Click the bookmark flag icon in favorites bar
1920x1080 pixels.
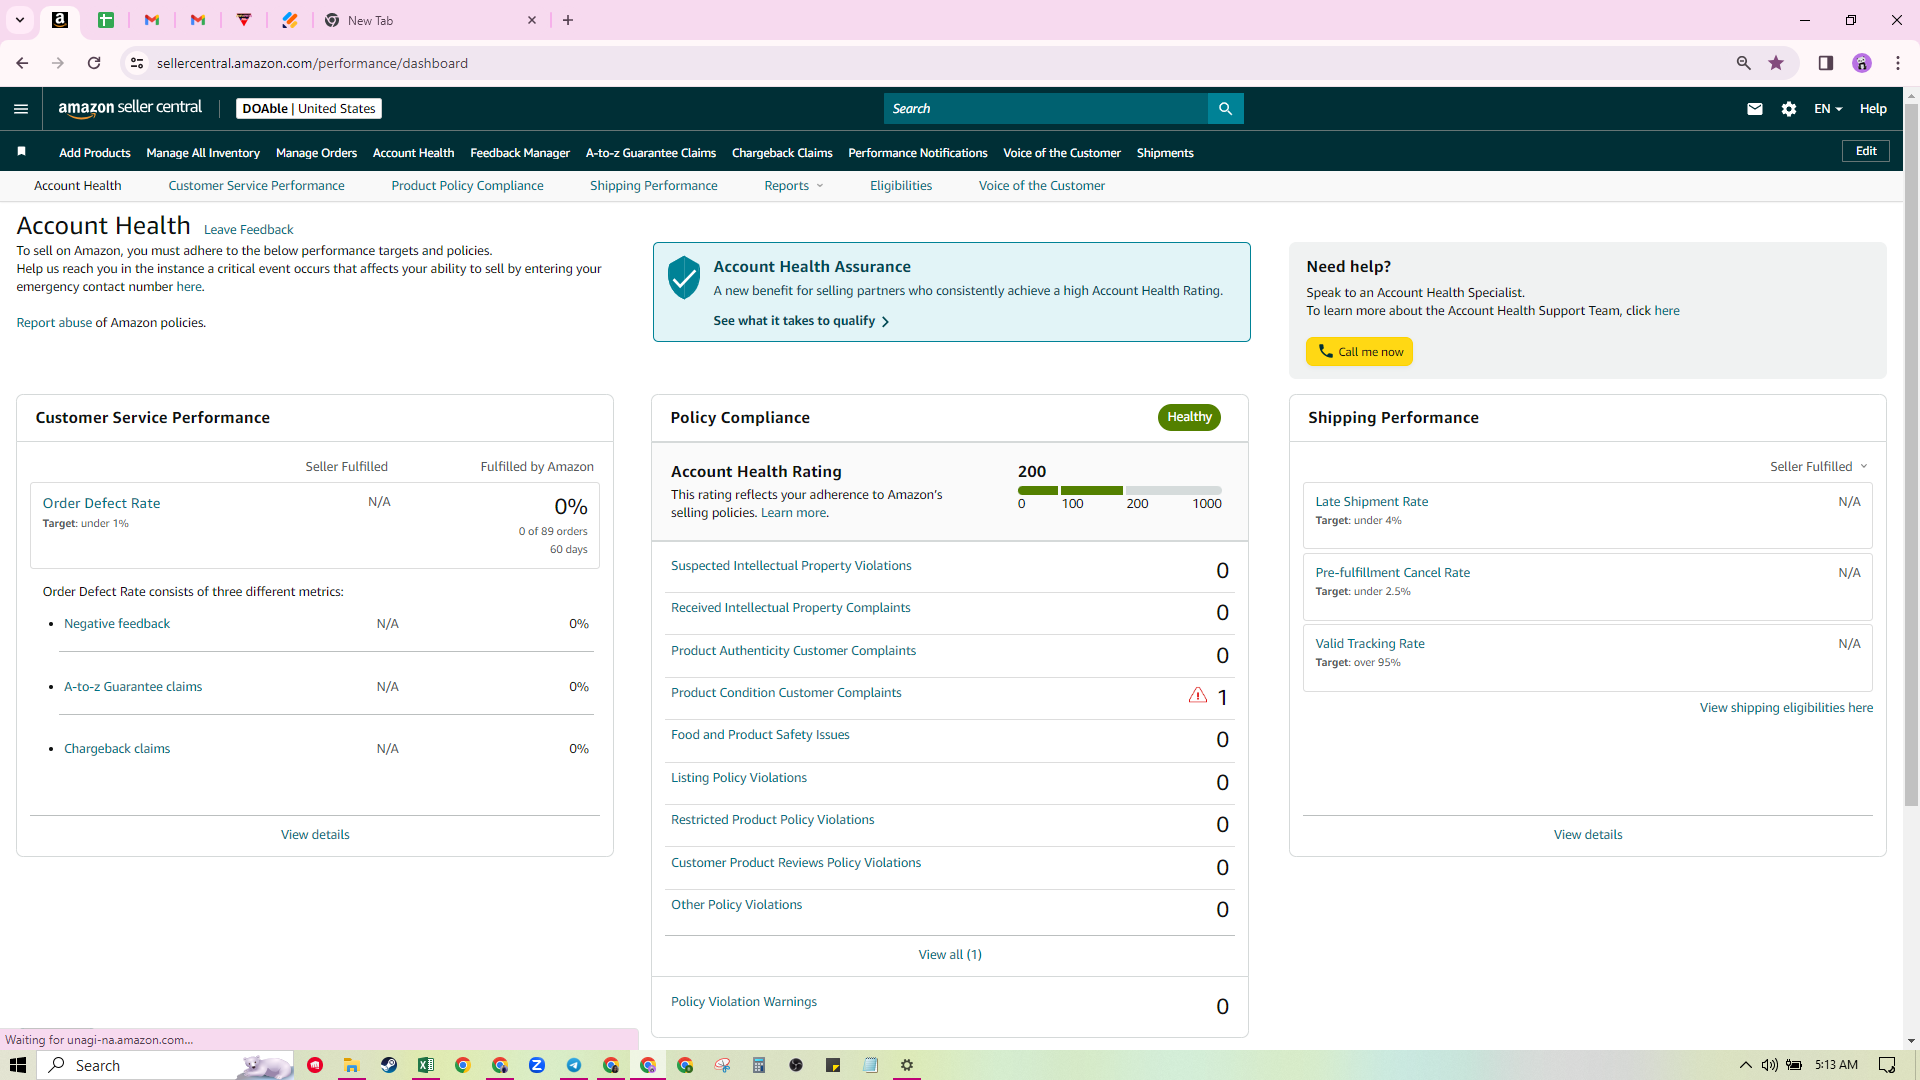(x=21, y=152)
